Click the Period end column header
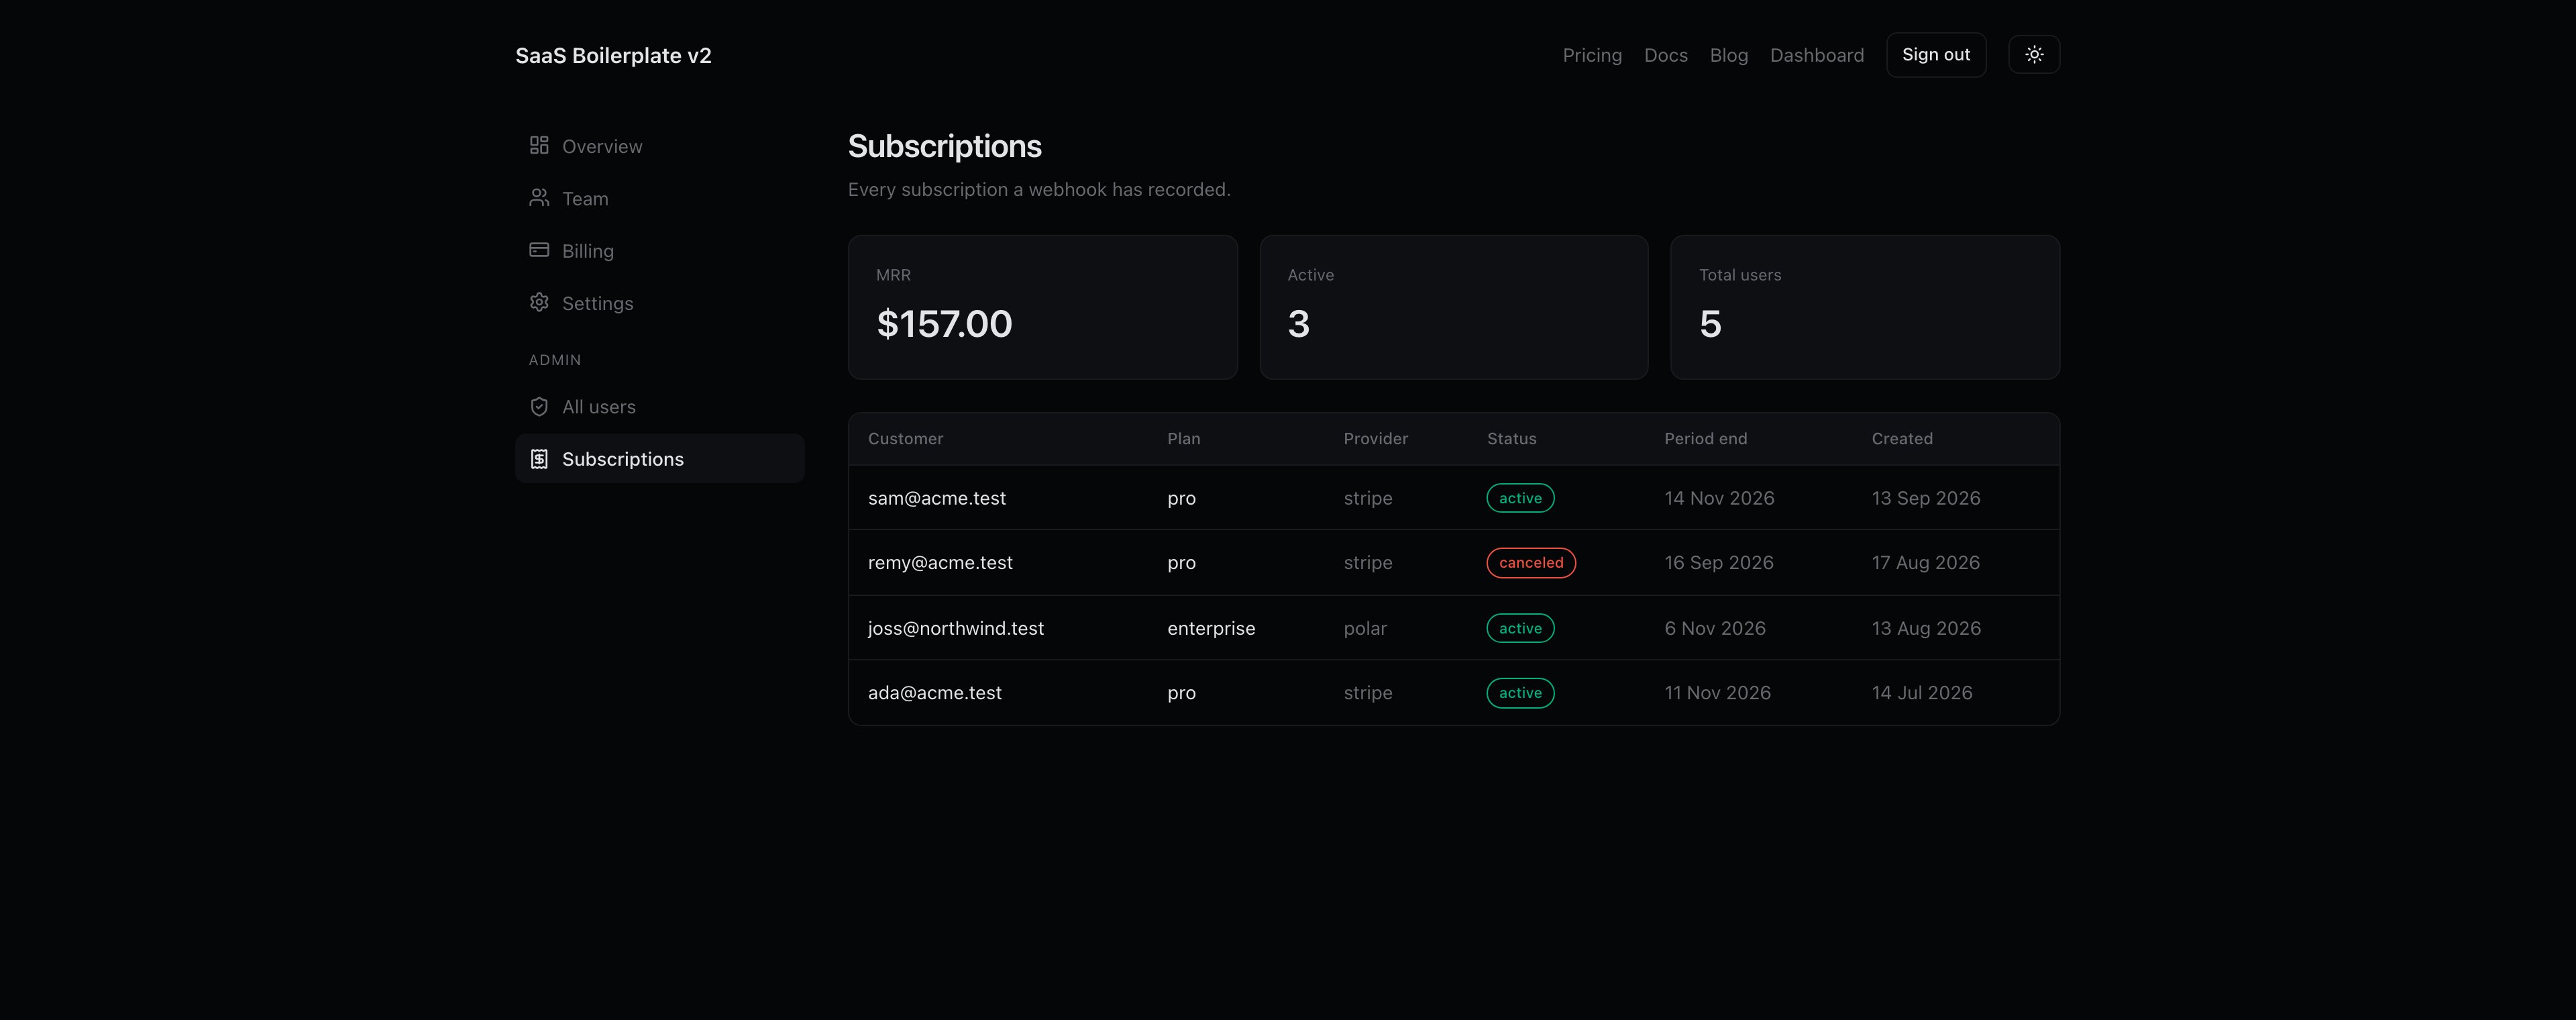2576x1020 pixels. pos(1705,438)
